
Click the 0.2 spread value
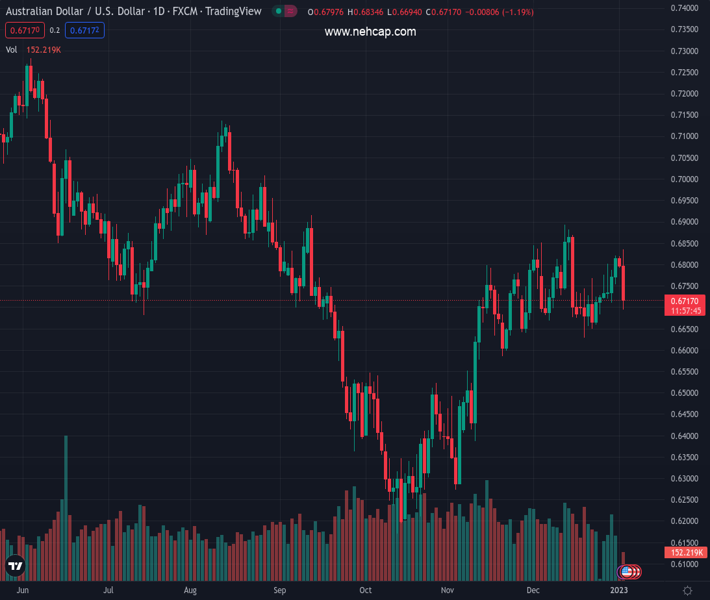(x=55, y=30)
